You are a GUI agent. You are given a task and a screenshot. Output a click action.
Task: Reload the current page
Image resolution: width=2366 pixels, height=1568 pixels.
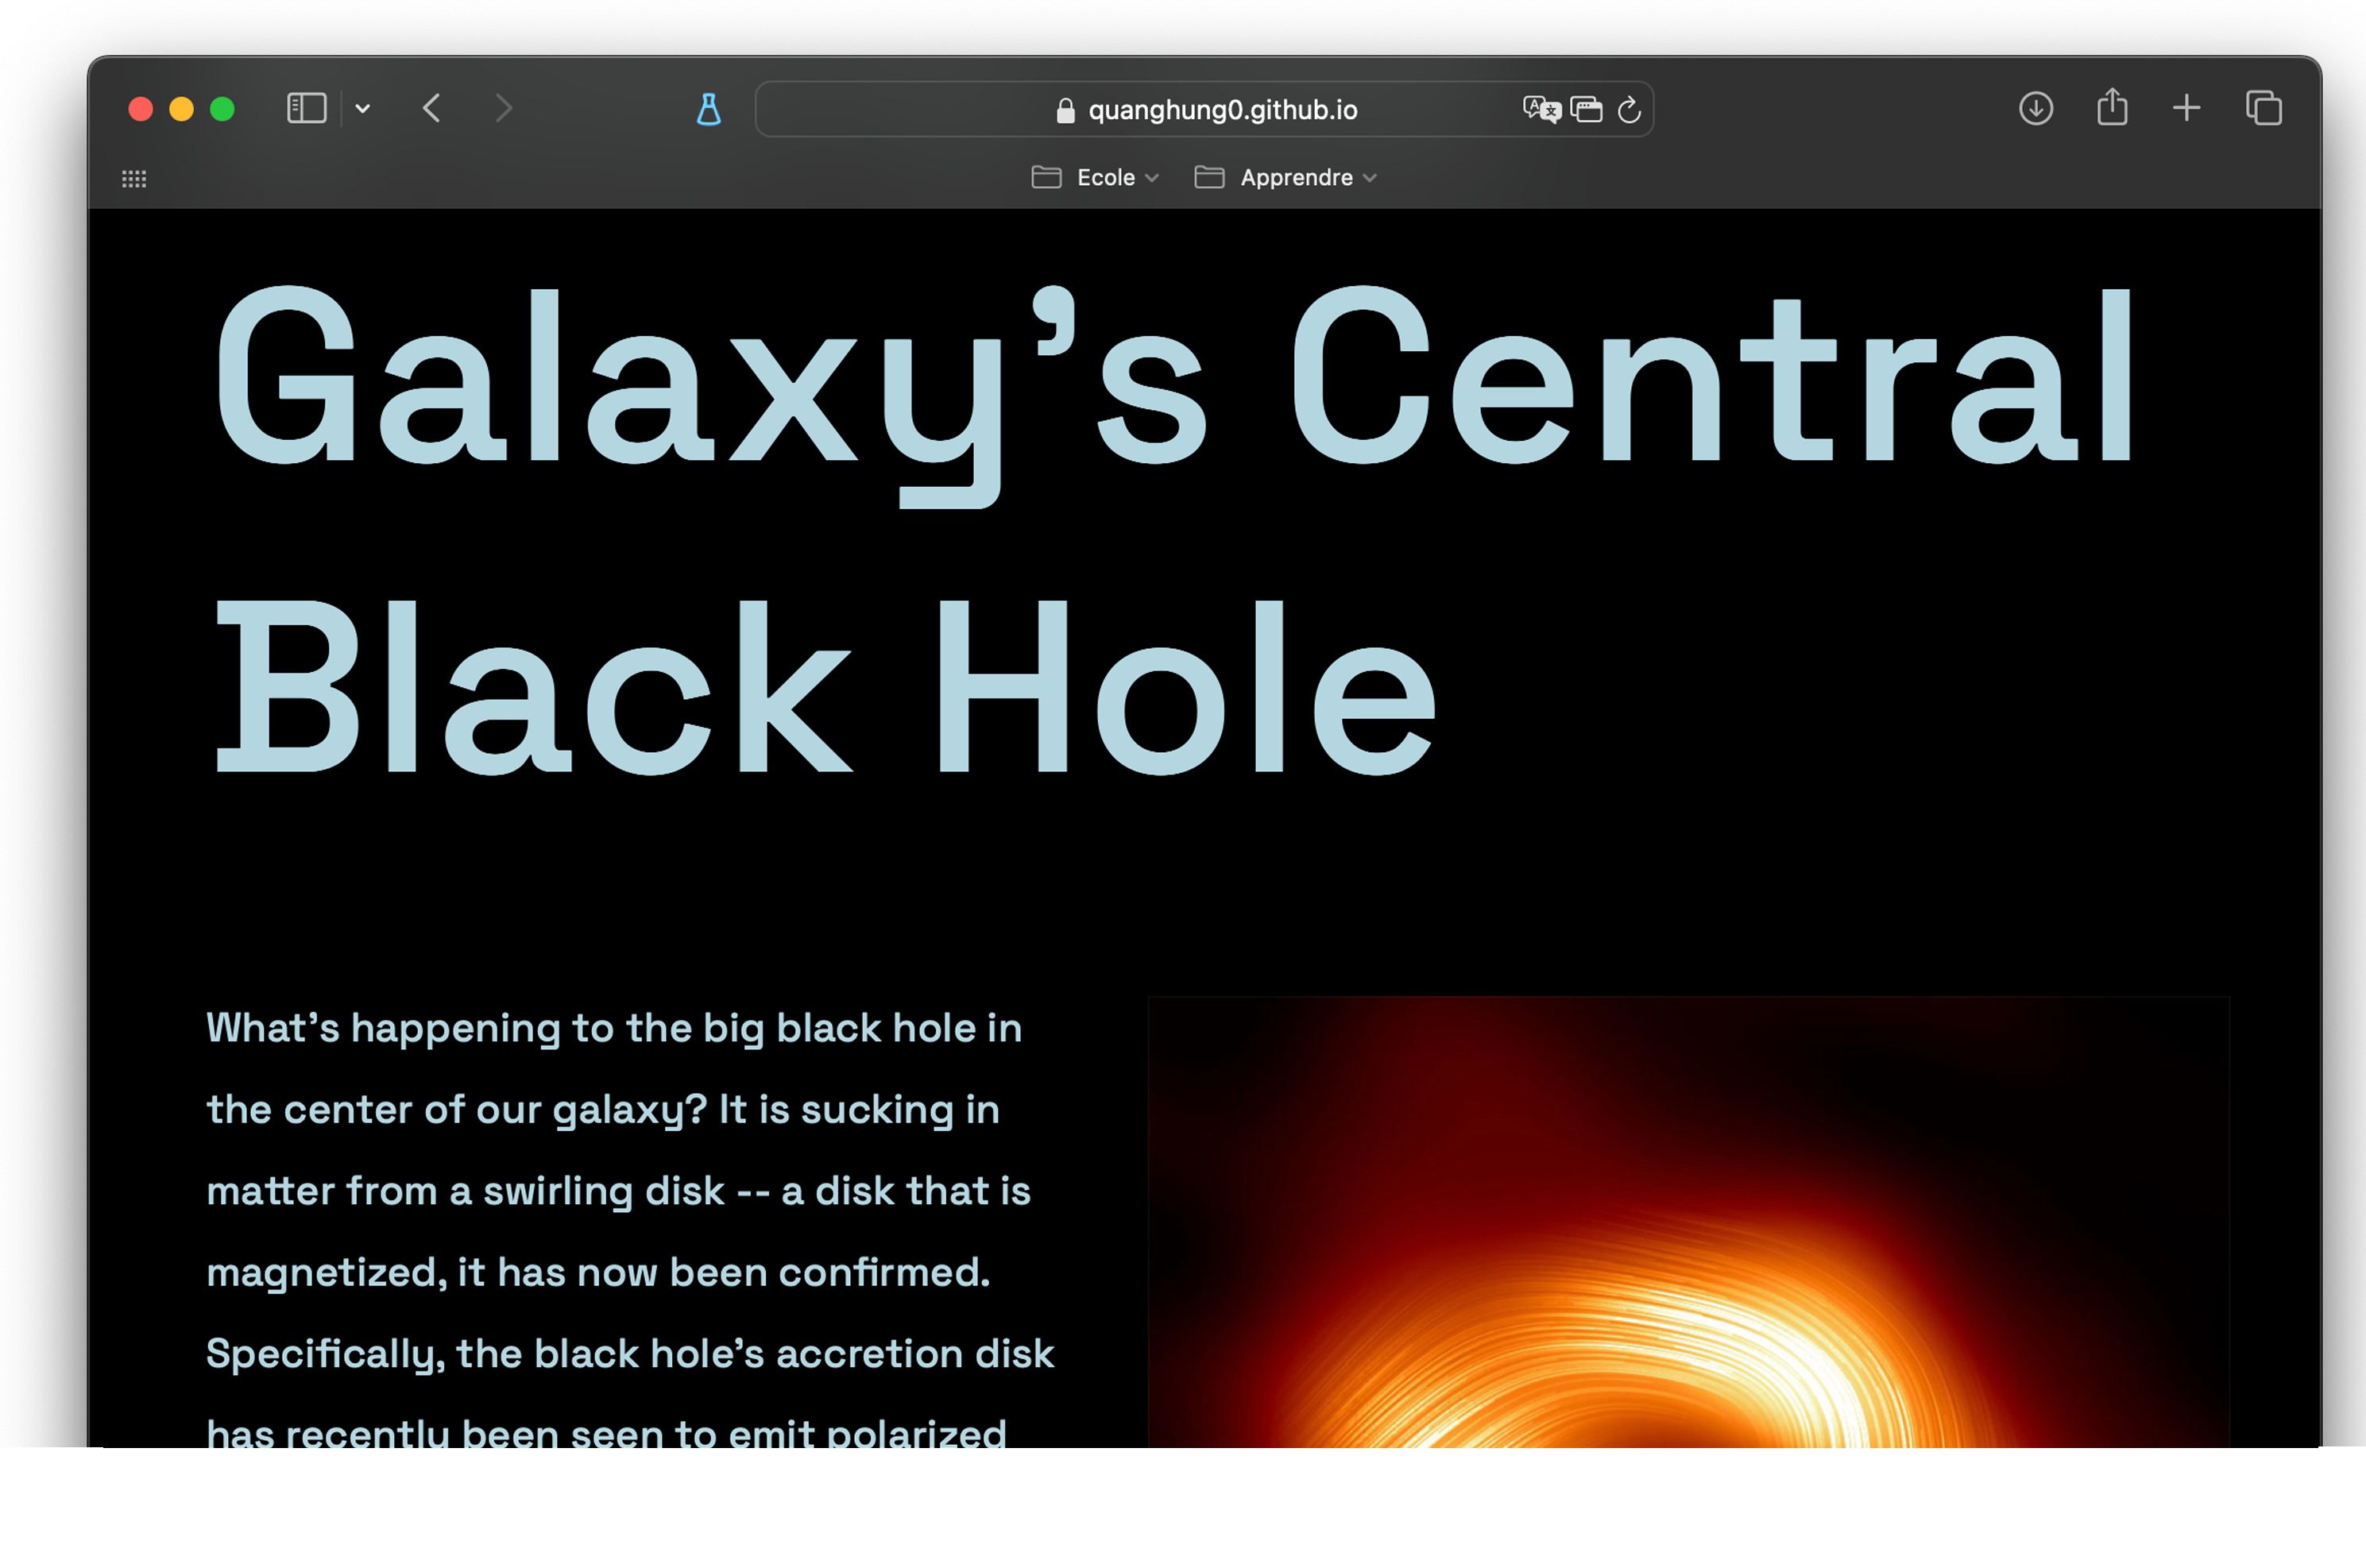(1629, 109)
